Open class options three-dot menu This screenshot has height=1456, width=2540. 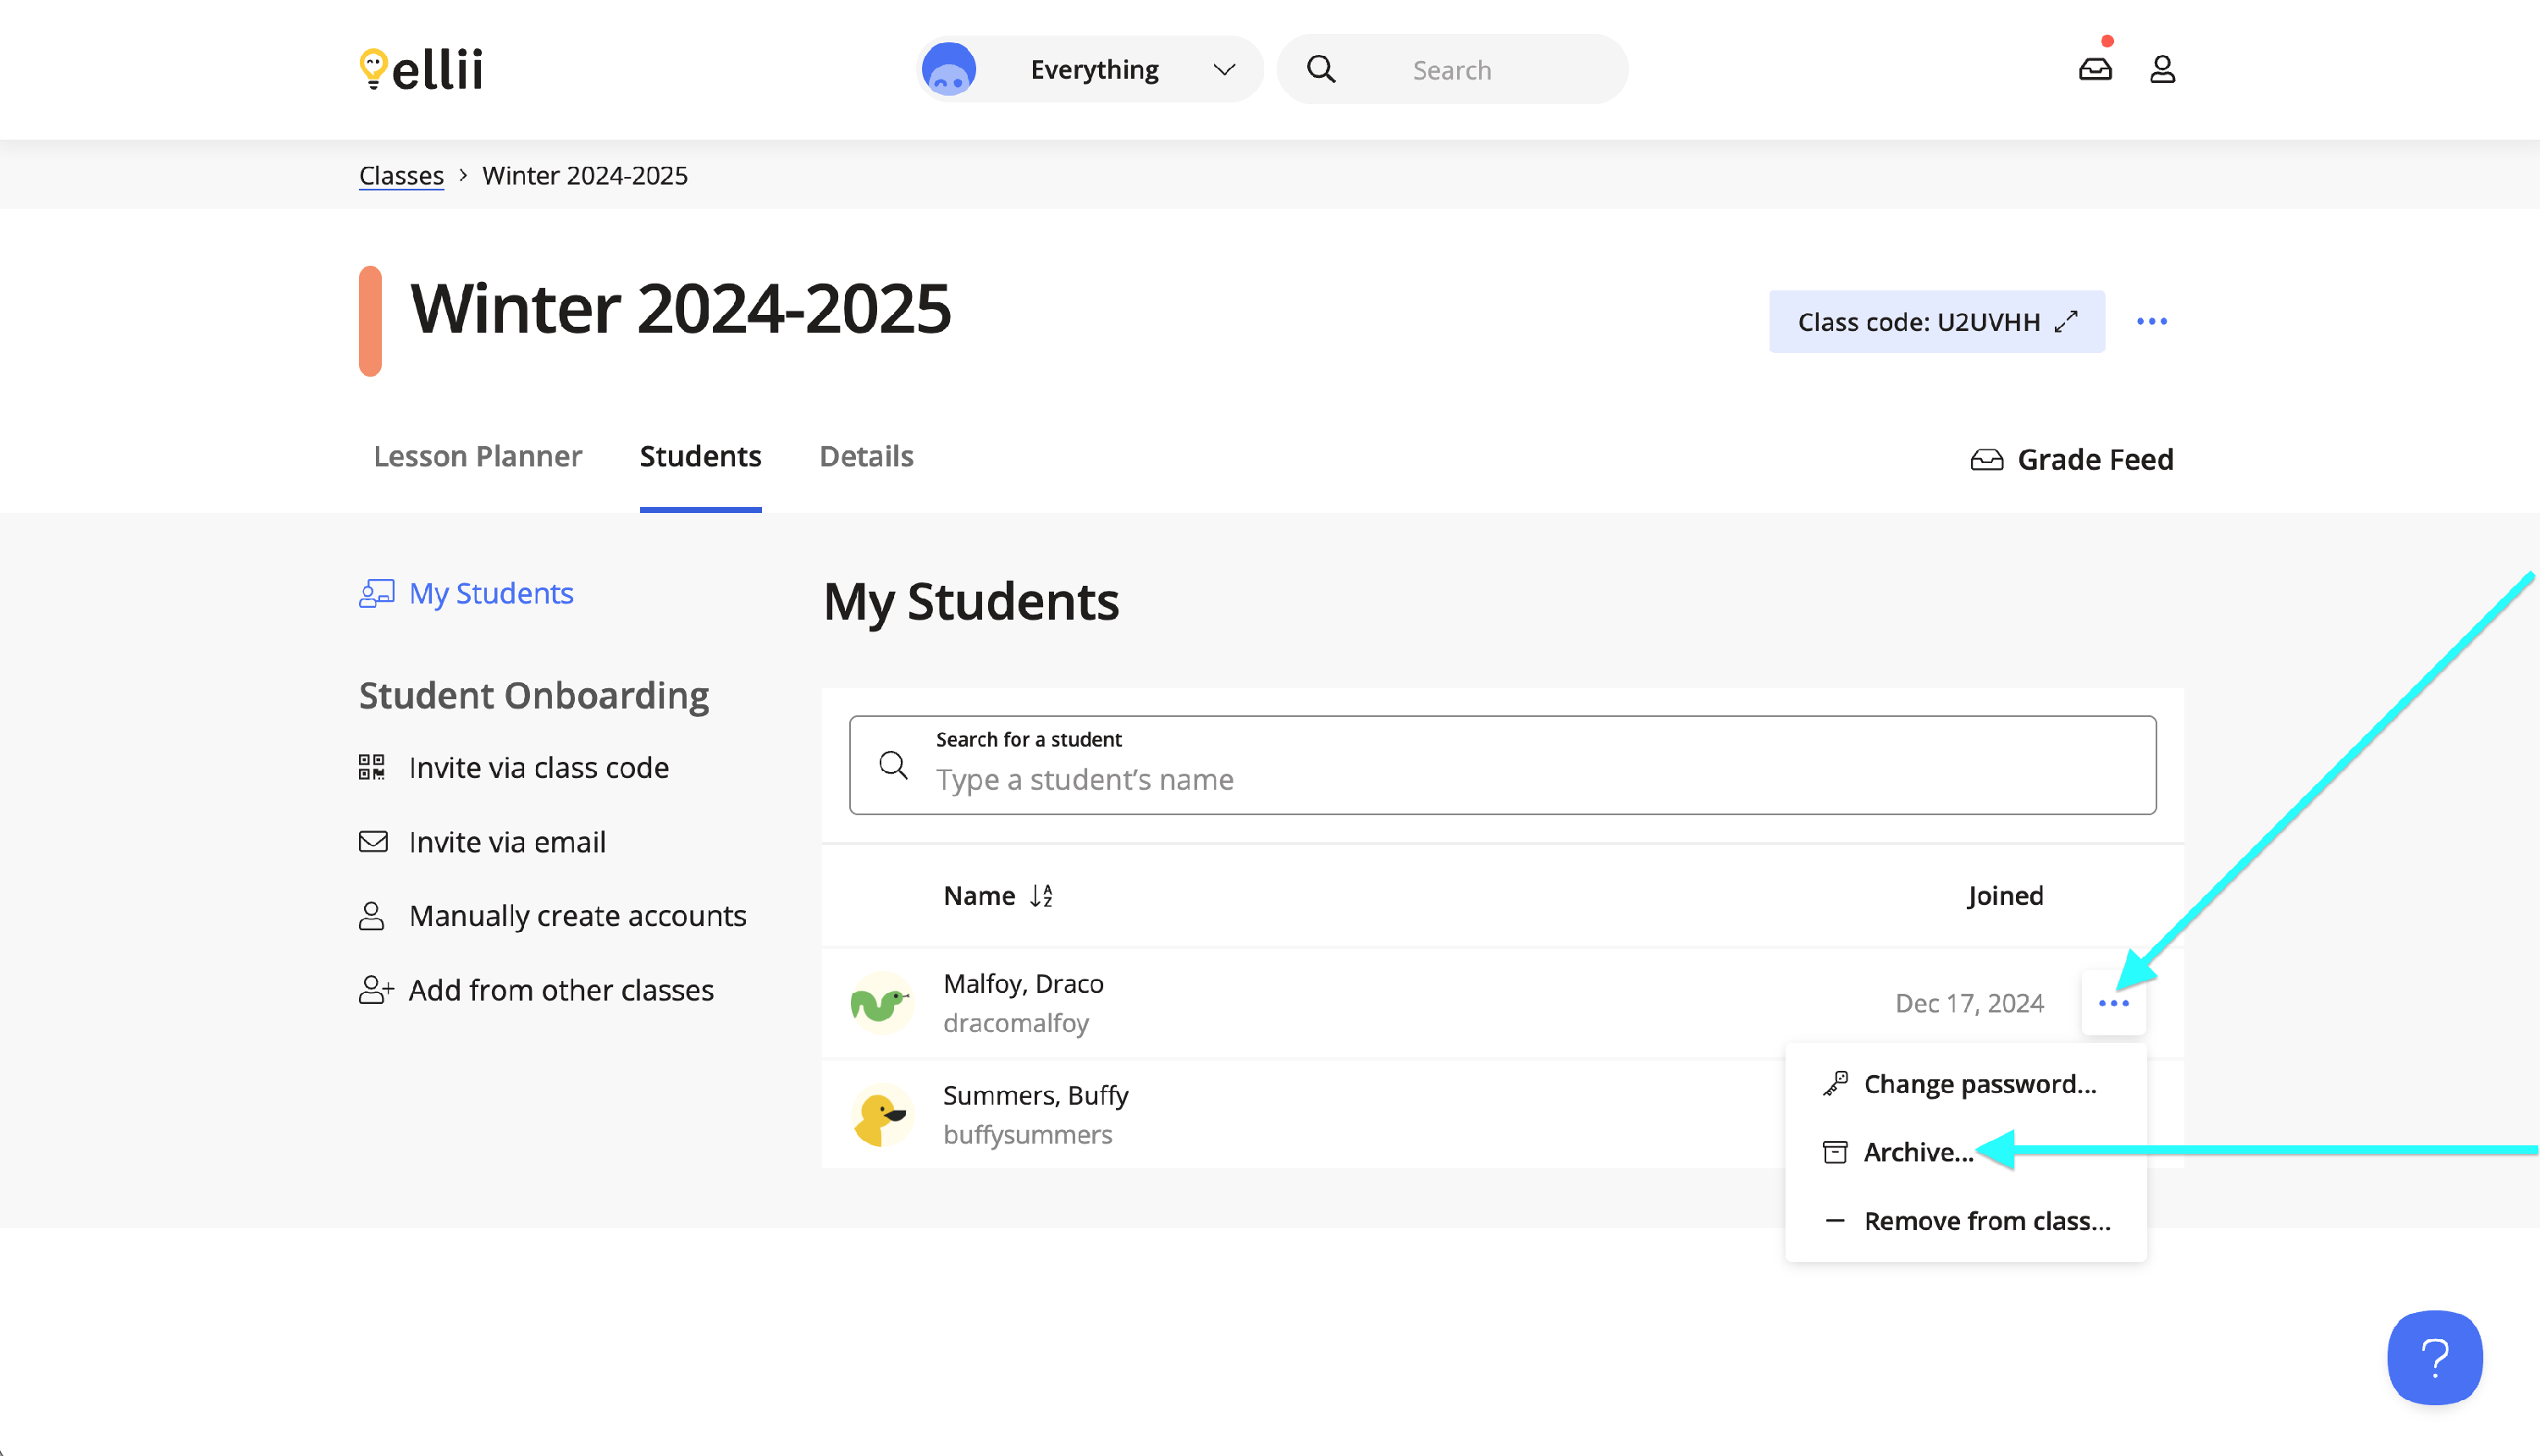[2152, 322]
